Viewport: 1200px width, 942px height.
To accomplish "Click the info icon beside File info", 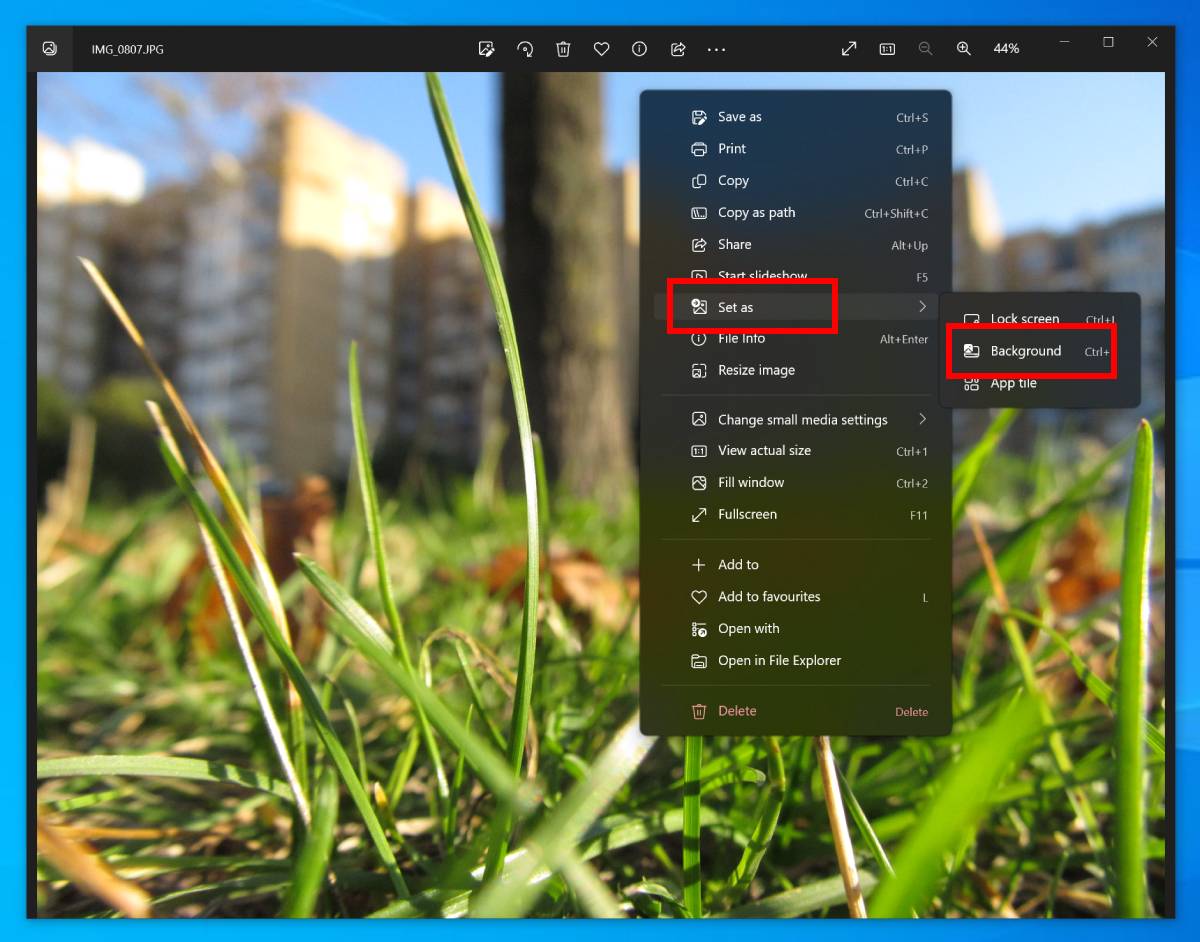I will point(699,339).
